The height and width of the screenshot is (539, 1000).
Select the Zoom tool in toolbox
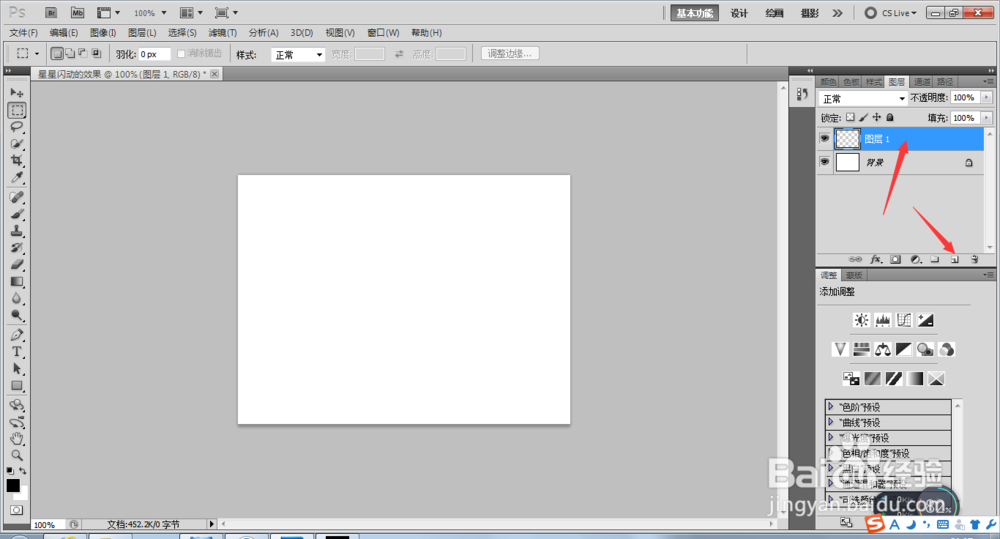(x=17, y=455)
